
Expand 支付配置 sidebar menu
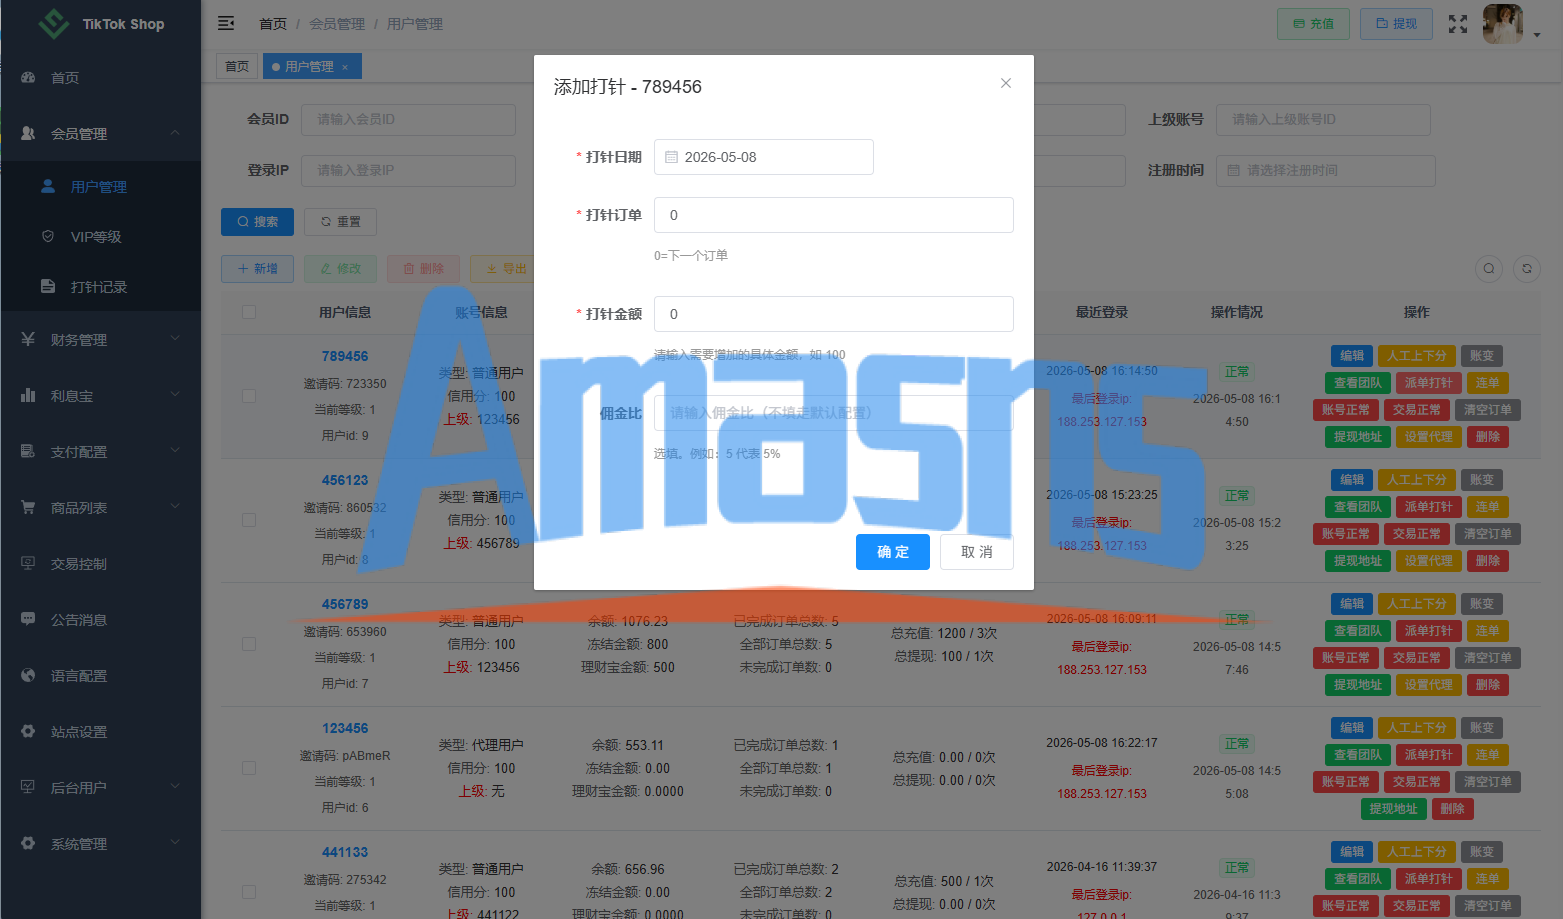point(100,451)
